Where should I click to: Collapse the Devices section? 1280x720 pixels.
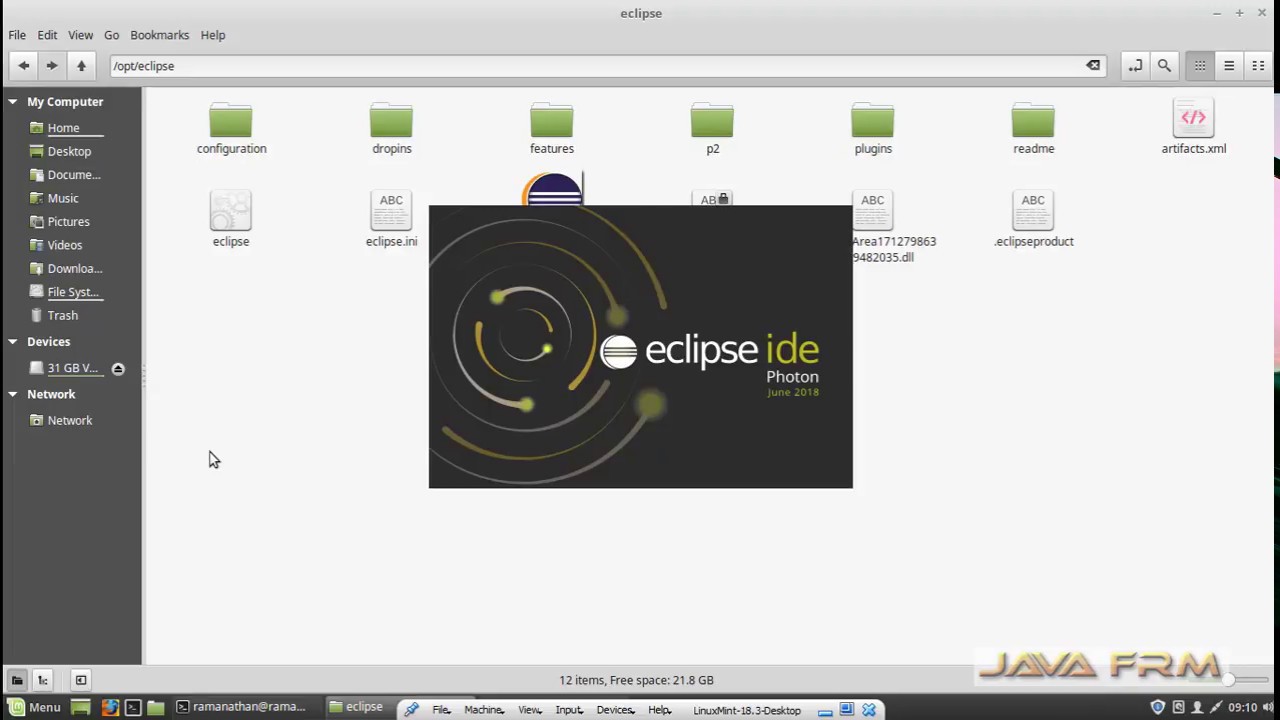tap(13, 342)
